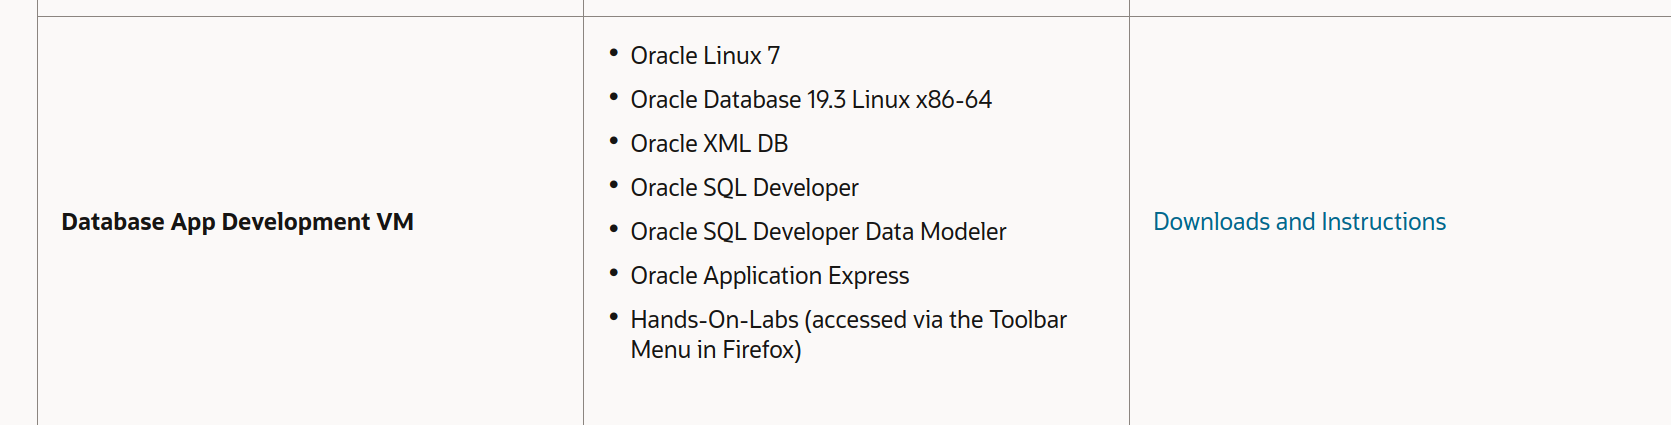Select the Oracle XML DB list entry

(708, 144)
